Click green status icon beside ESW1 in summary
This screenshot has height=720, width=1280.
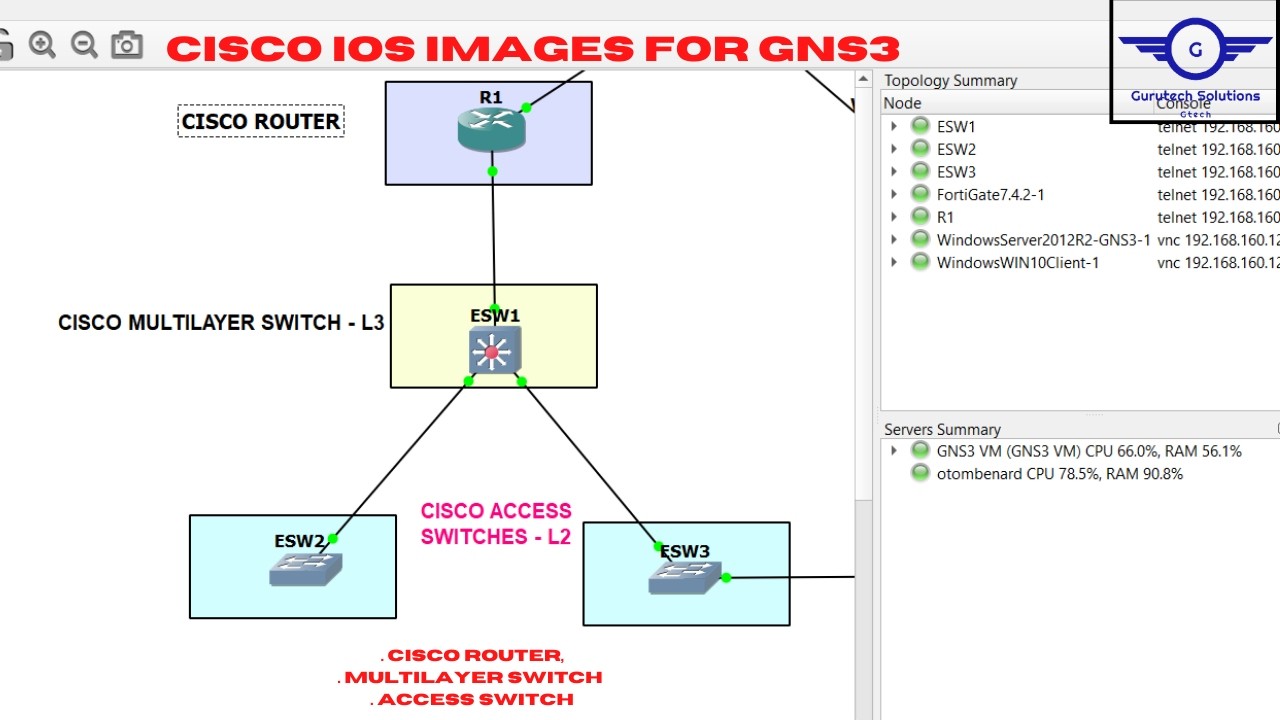[x=920, y=126]
